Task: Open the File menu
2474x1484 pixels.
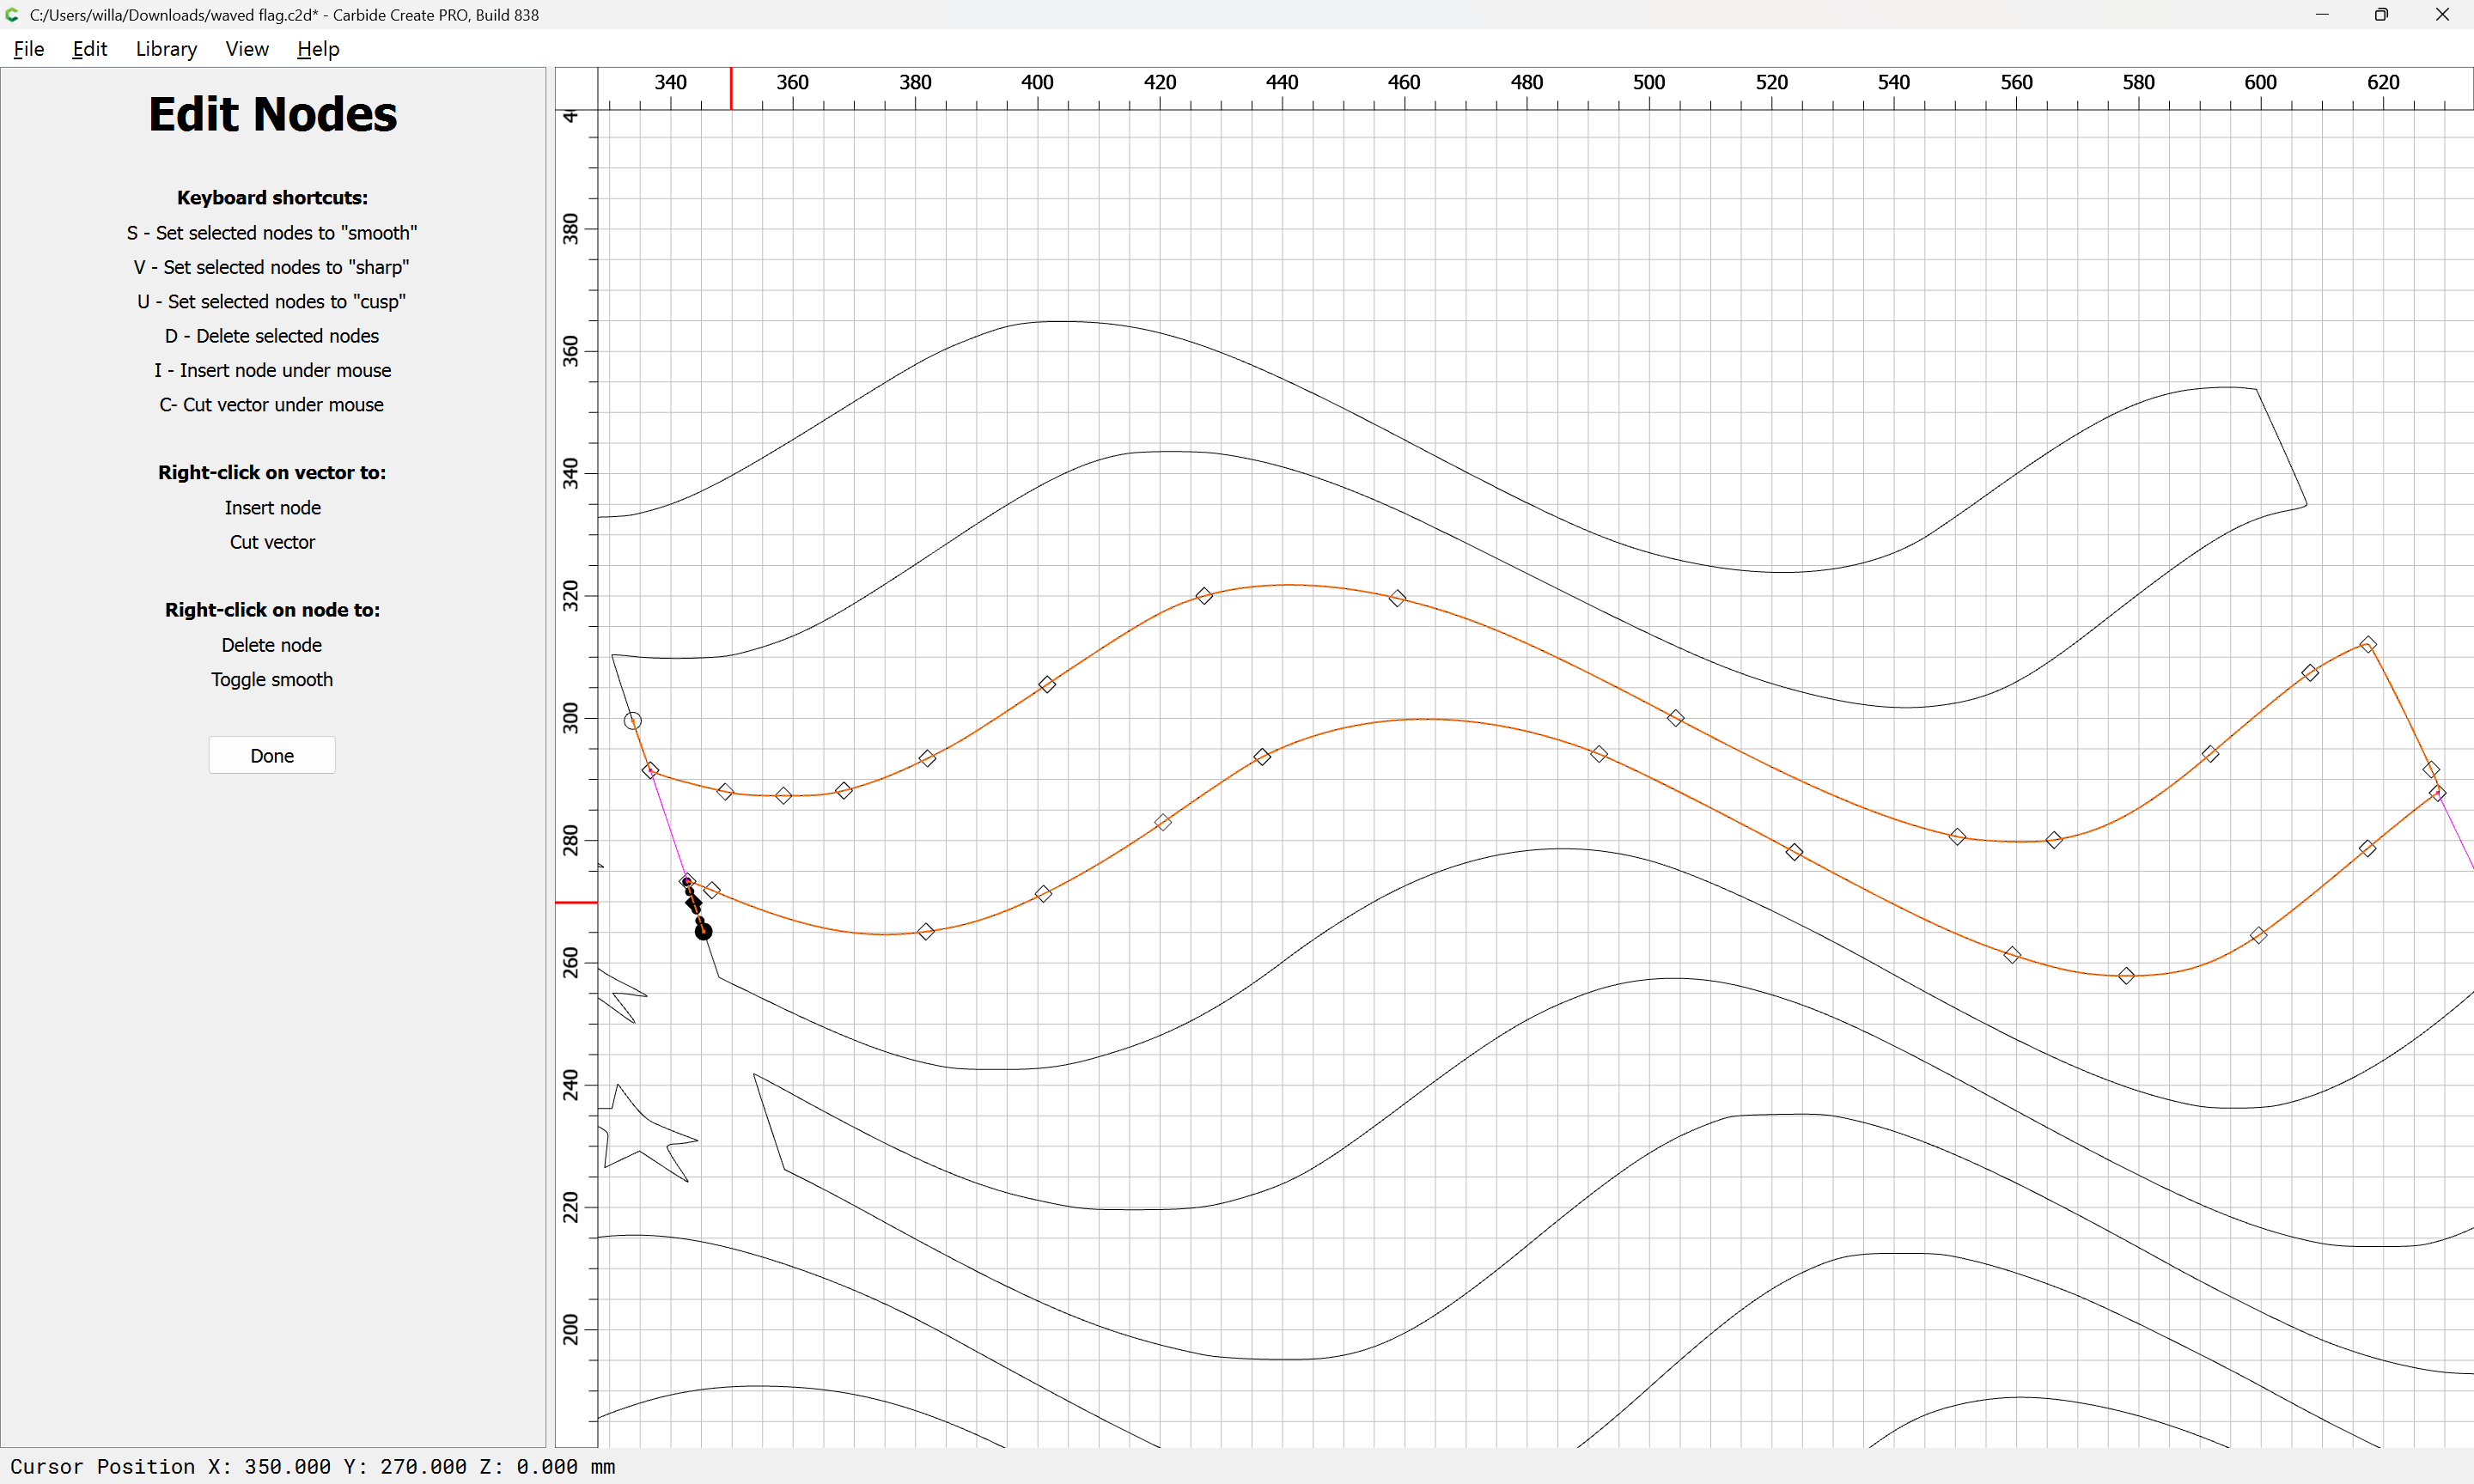Action: (28, 49)
